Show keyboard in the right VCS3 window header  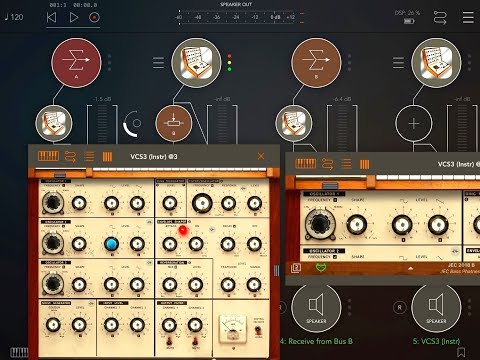pyautogui.click(x=306, y=164)
